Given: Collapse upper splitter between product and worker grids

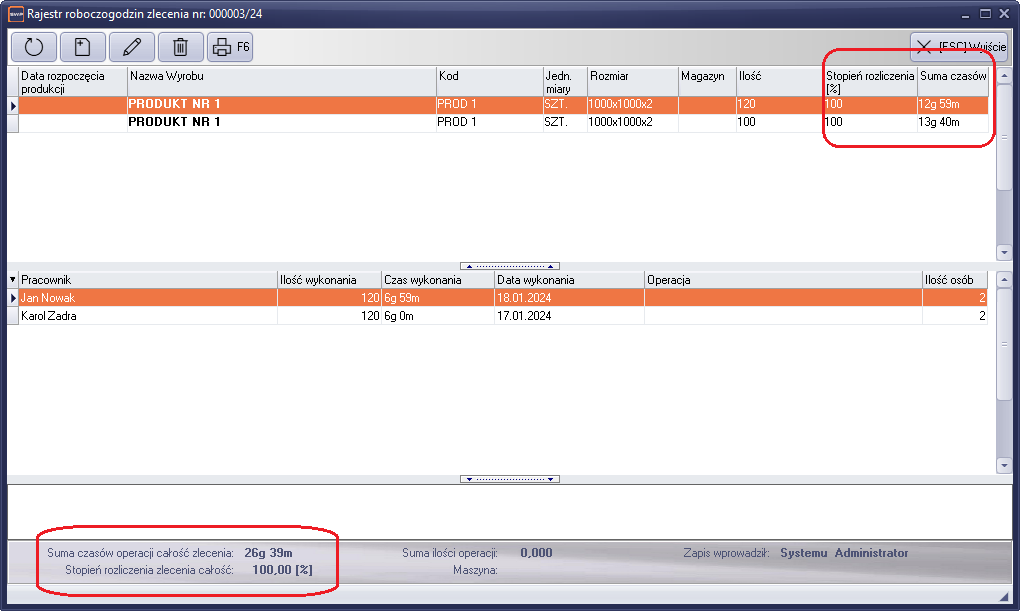Looking at the screenshot, I should (510, 266).
